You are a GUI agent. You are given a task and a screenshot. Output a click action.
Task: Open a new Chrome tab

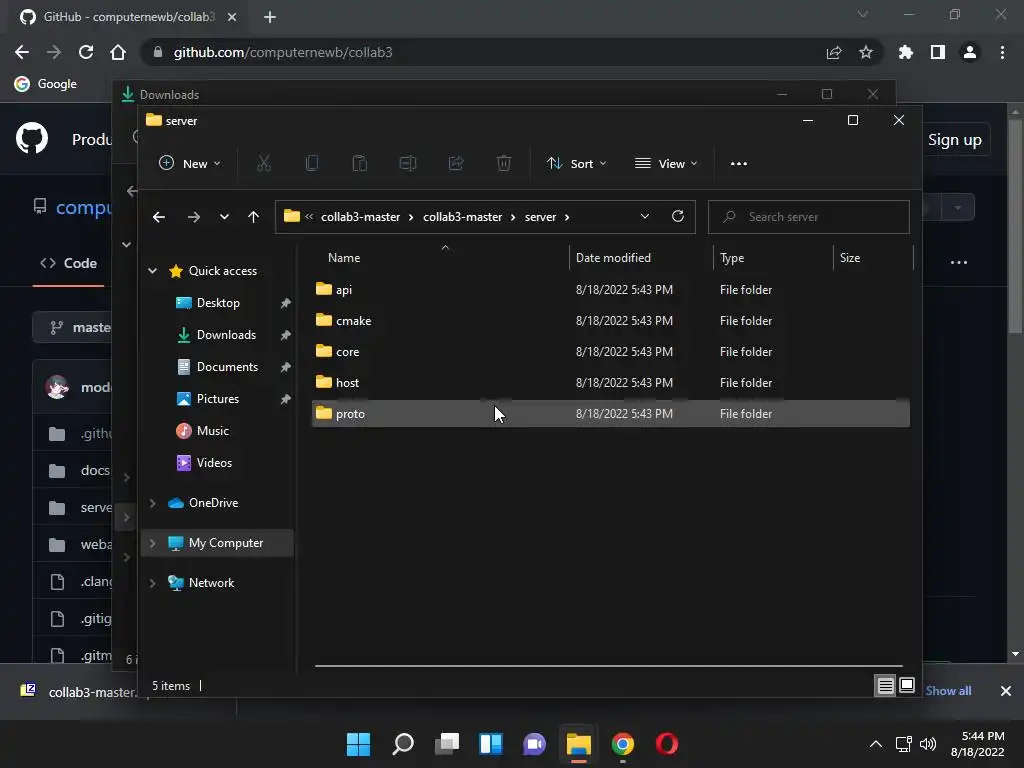pyautogui.click(x=270, y=17)
